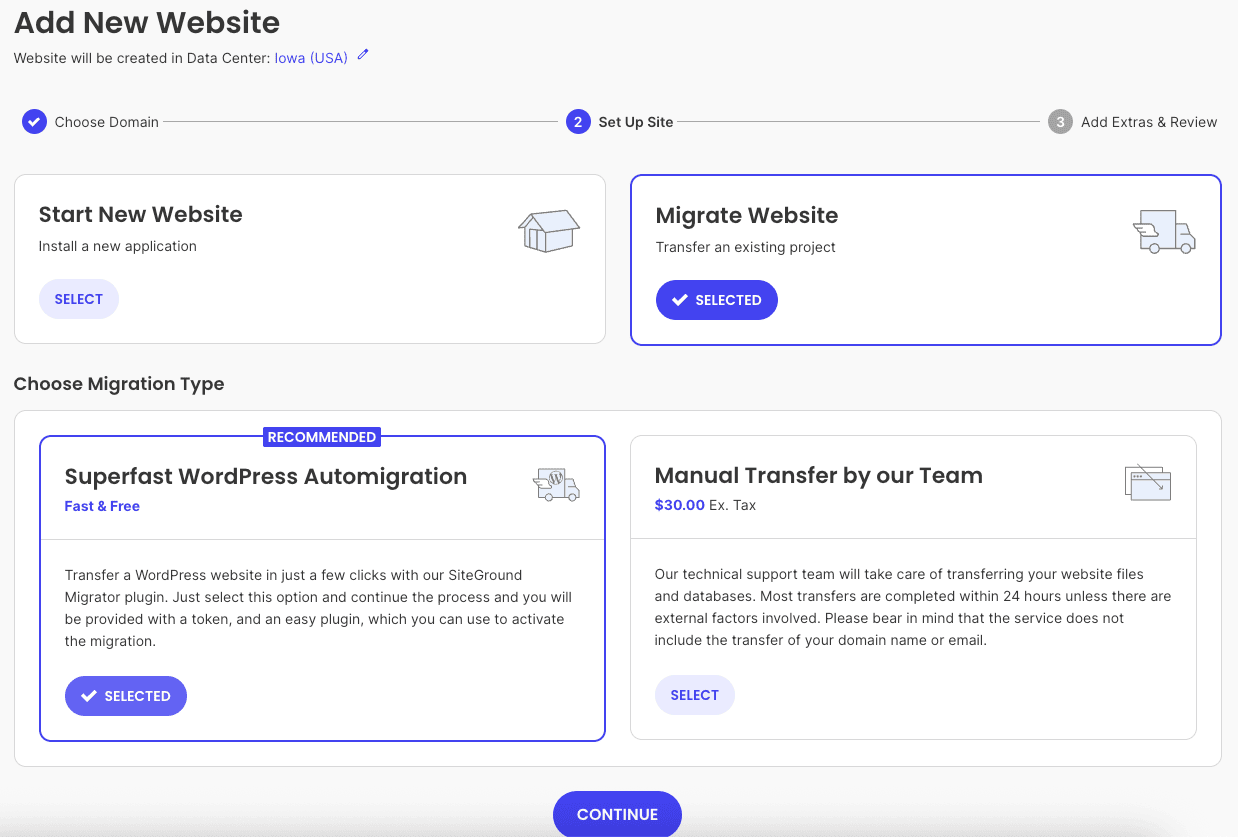
Task: Click the Set Up Site step
Action: [636, 122]
